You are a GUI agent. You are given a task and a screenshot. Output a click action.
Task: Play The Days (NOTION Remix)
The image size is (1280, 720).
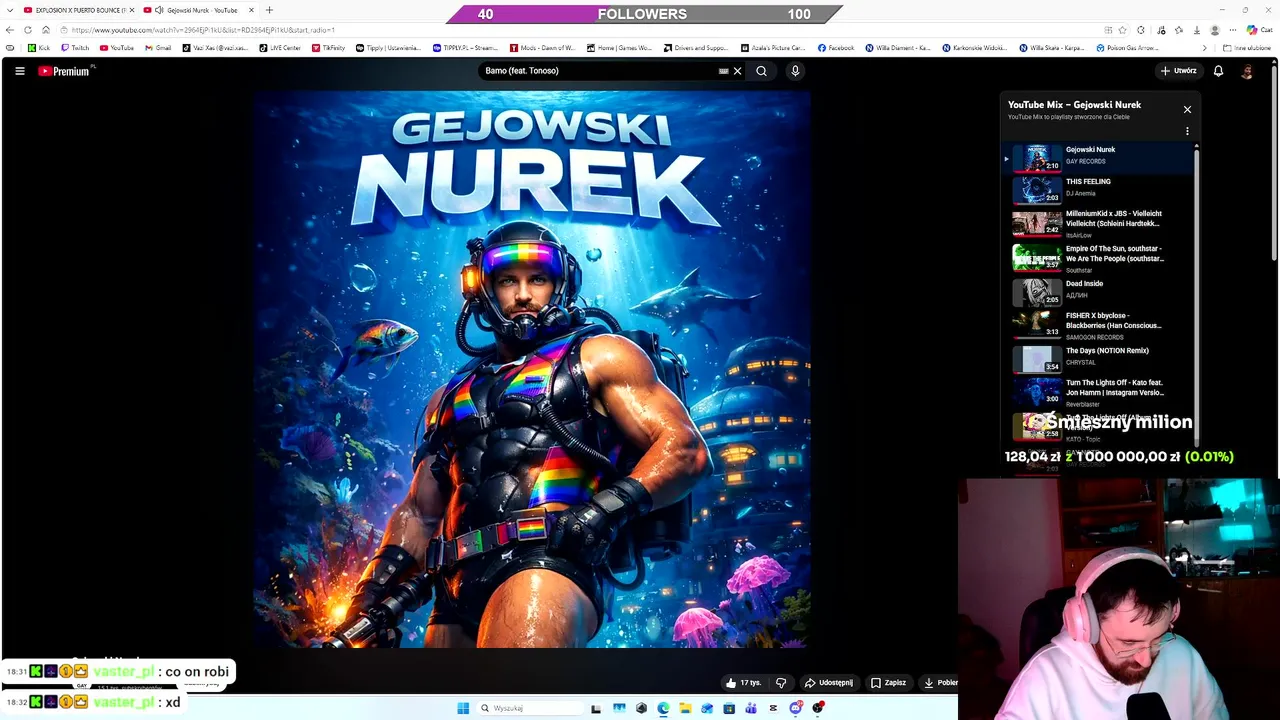1098,358
